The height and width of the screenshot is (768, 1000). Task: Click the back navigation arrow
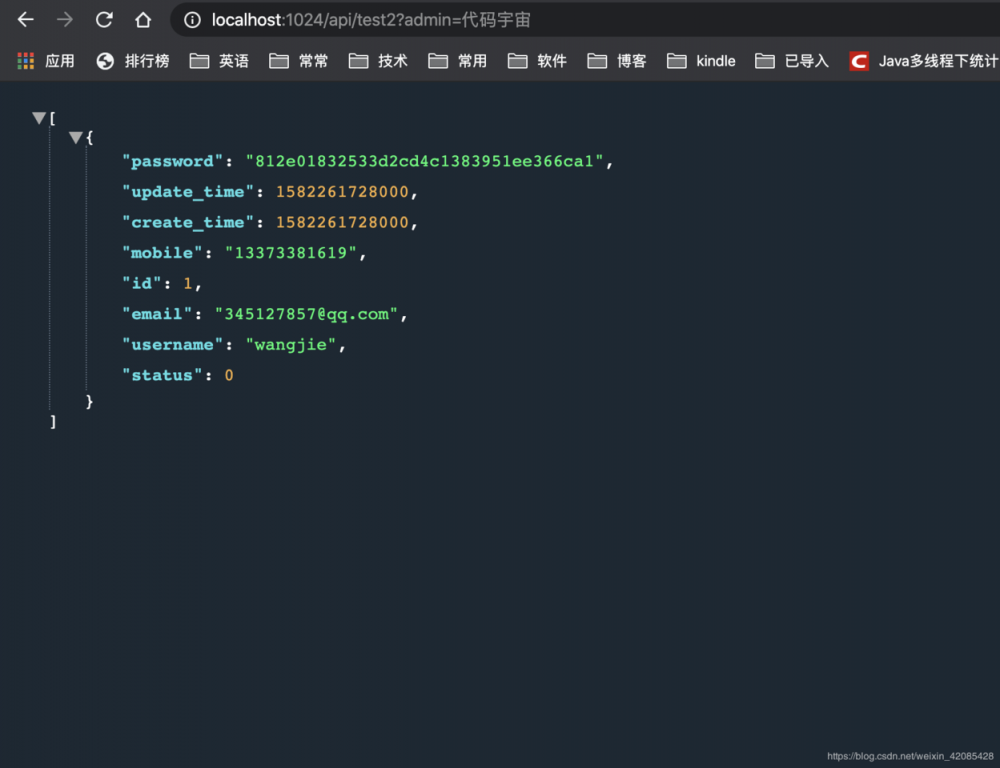coord(24,19)
